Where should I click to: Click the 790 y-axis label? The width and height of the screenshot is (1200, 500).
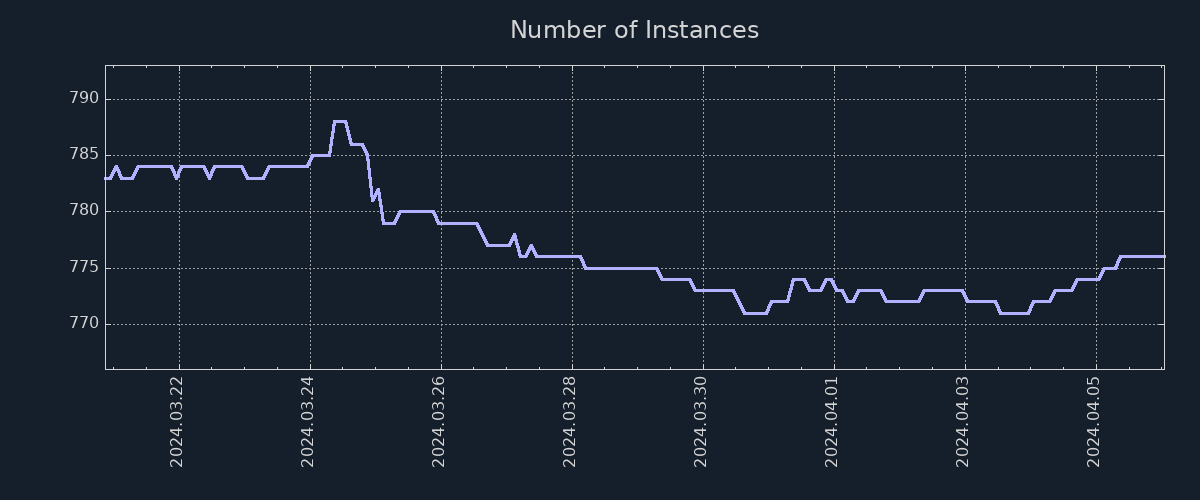coord(84,99)
